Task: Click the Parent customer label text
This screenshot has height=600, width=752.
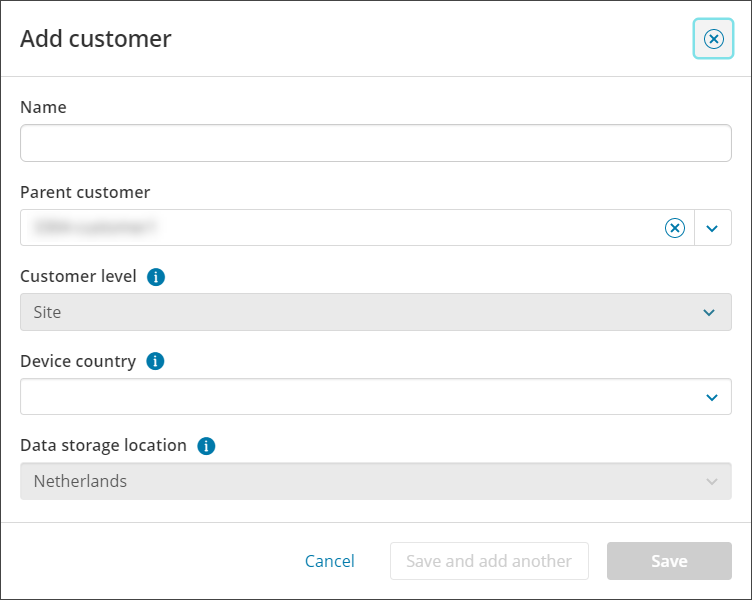Action: tap(85, 192)
